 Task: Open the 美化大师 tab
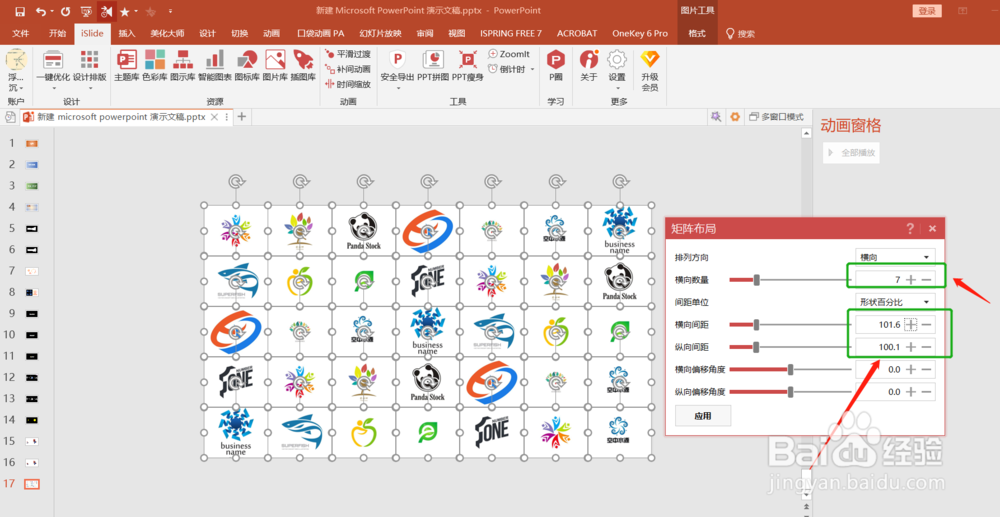click(167, 33)
